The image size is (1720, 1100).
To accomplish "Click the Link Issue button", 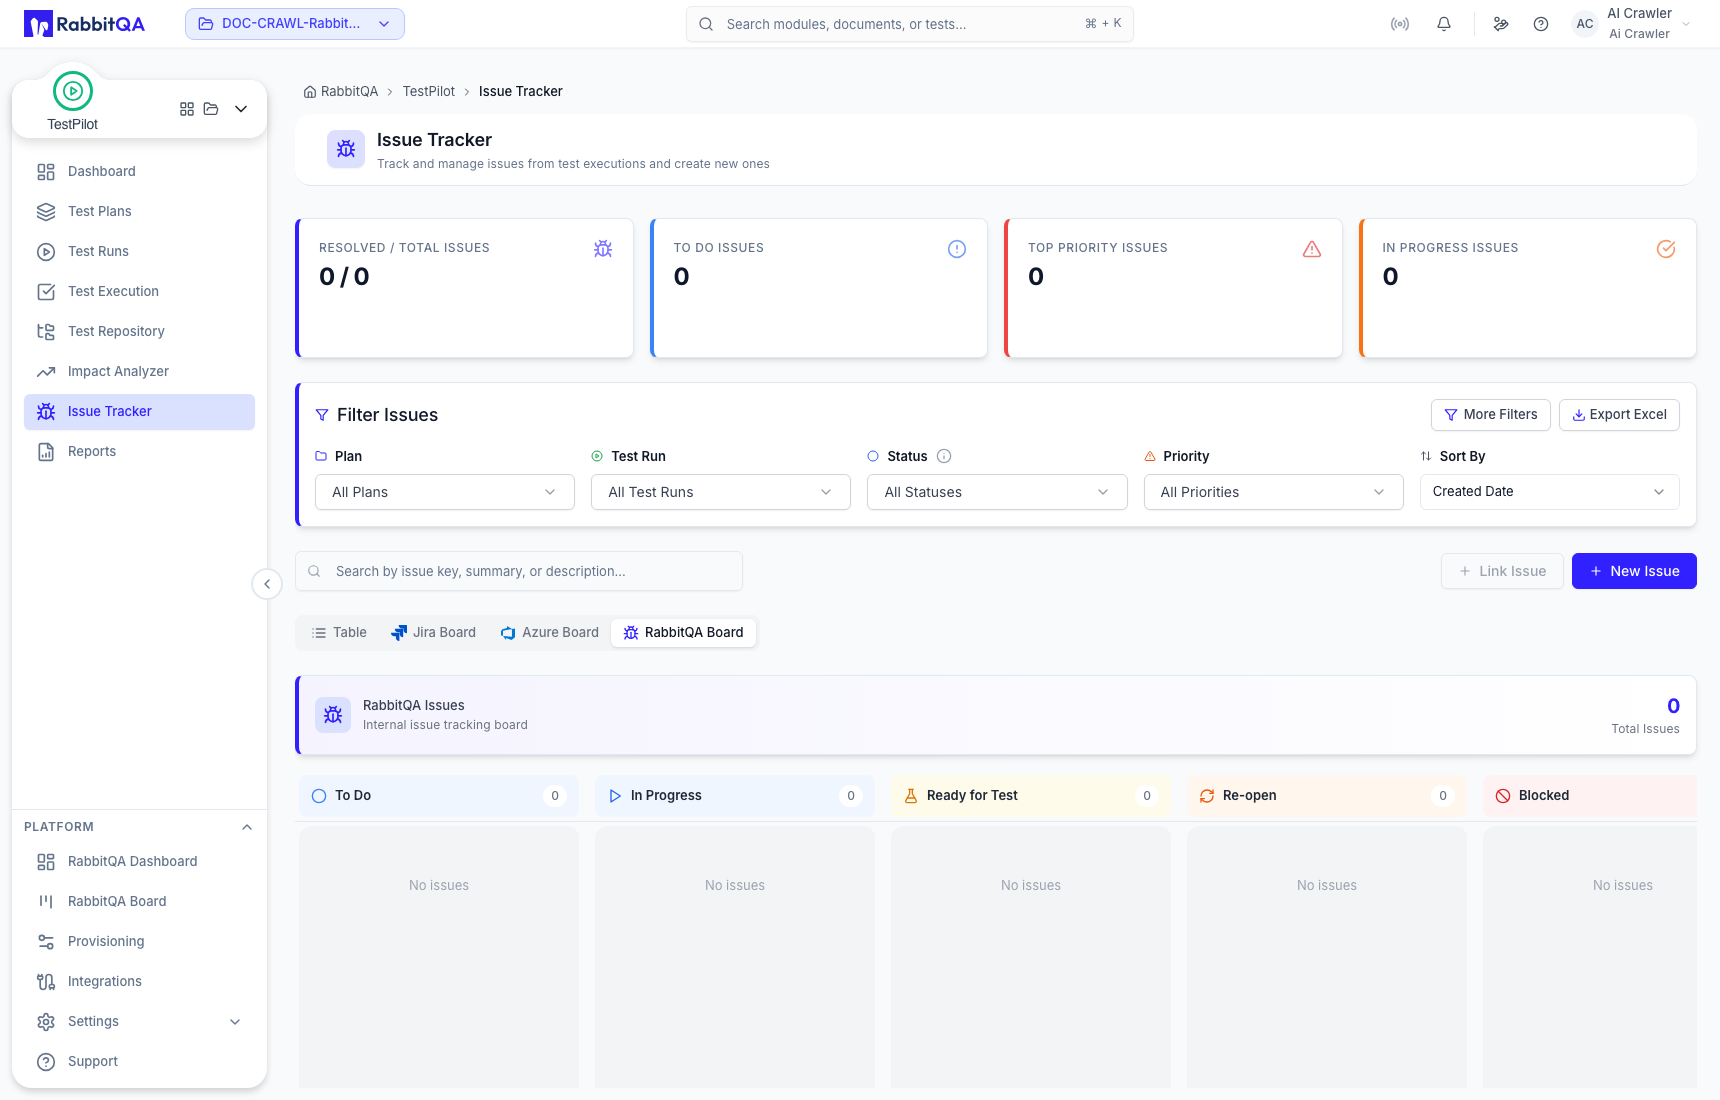I will (1502, 571).
